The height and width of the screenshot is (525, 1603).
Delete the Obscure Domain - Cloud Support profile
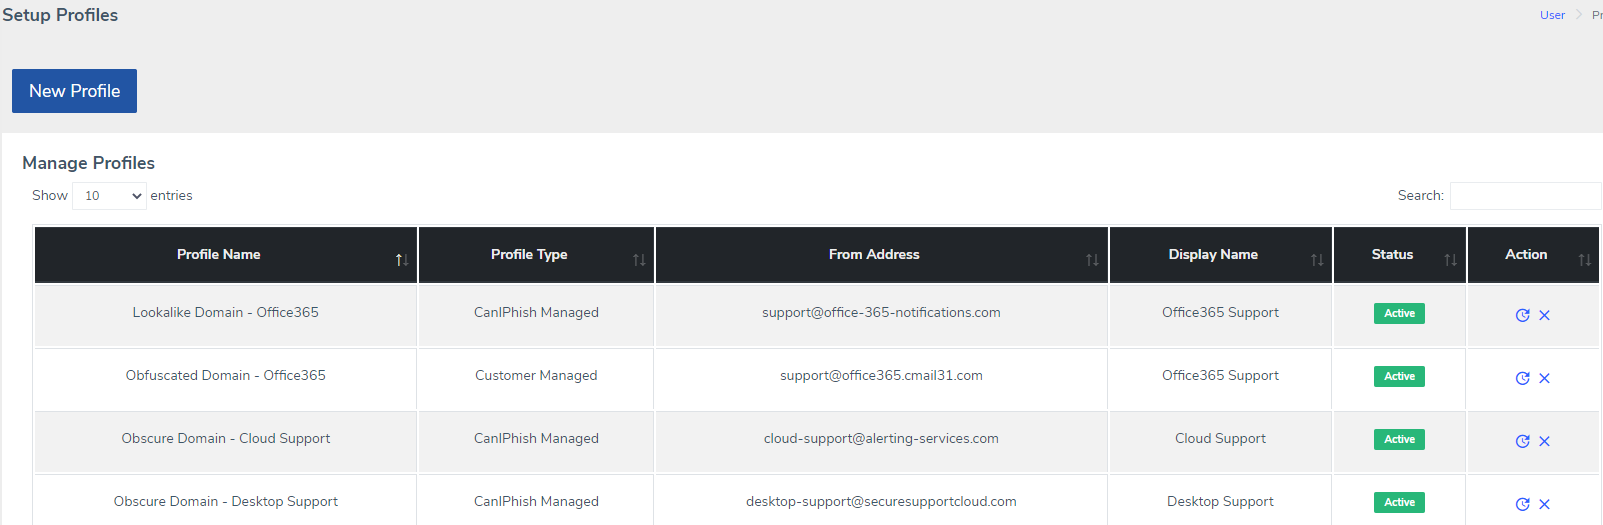click(x=1544, y=441)
